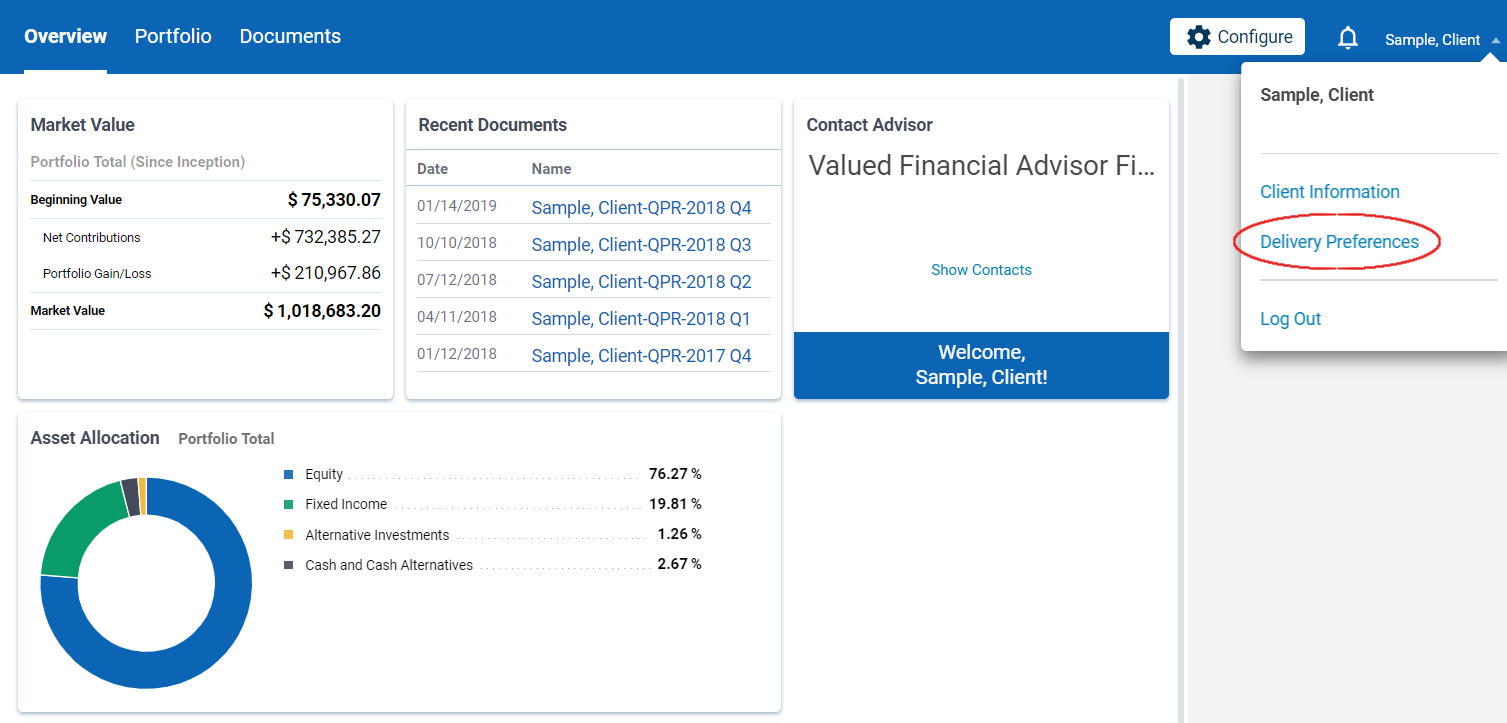Switch to the Portfolio tab
1507x723 pixels.
(172, 36)
